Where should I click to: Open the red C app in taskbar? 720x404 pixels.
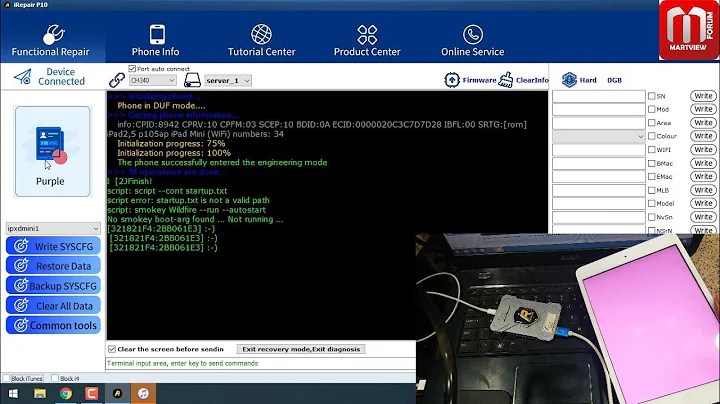91,393
